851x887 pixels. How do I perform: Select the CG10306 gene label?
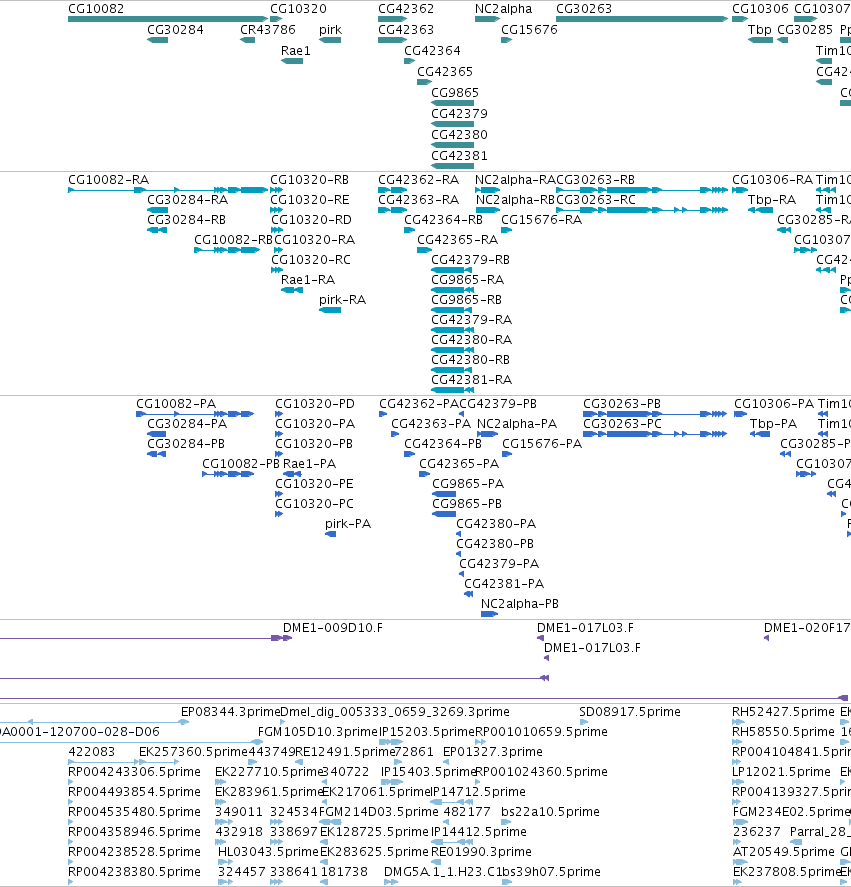[760, 9]
